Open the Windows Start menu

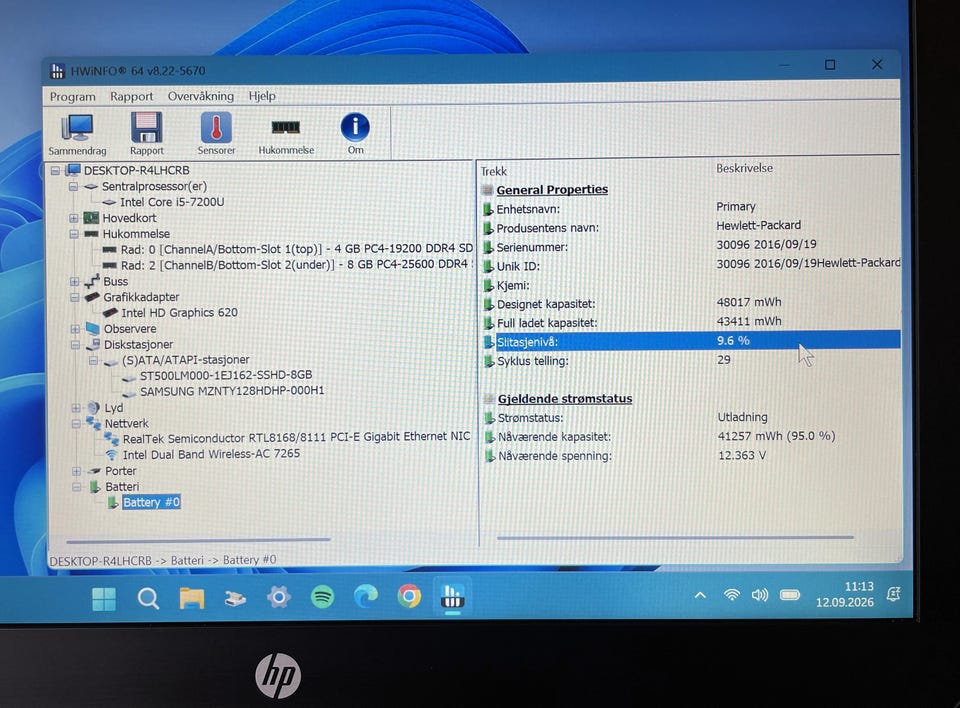(103, 599)
